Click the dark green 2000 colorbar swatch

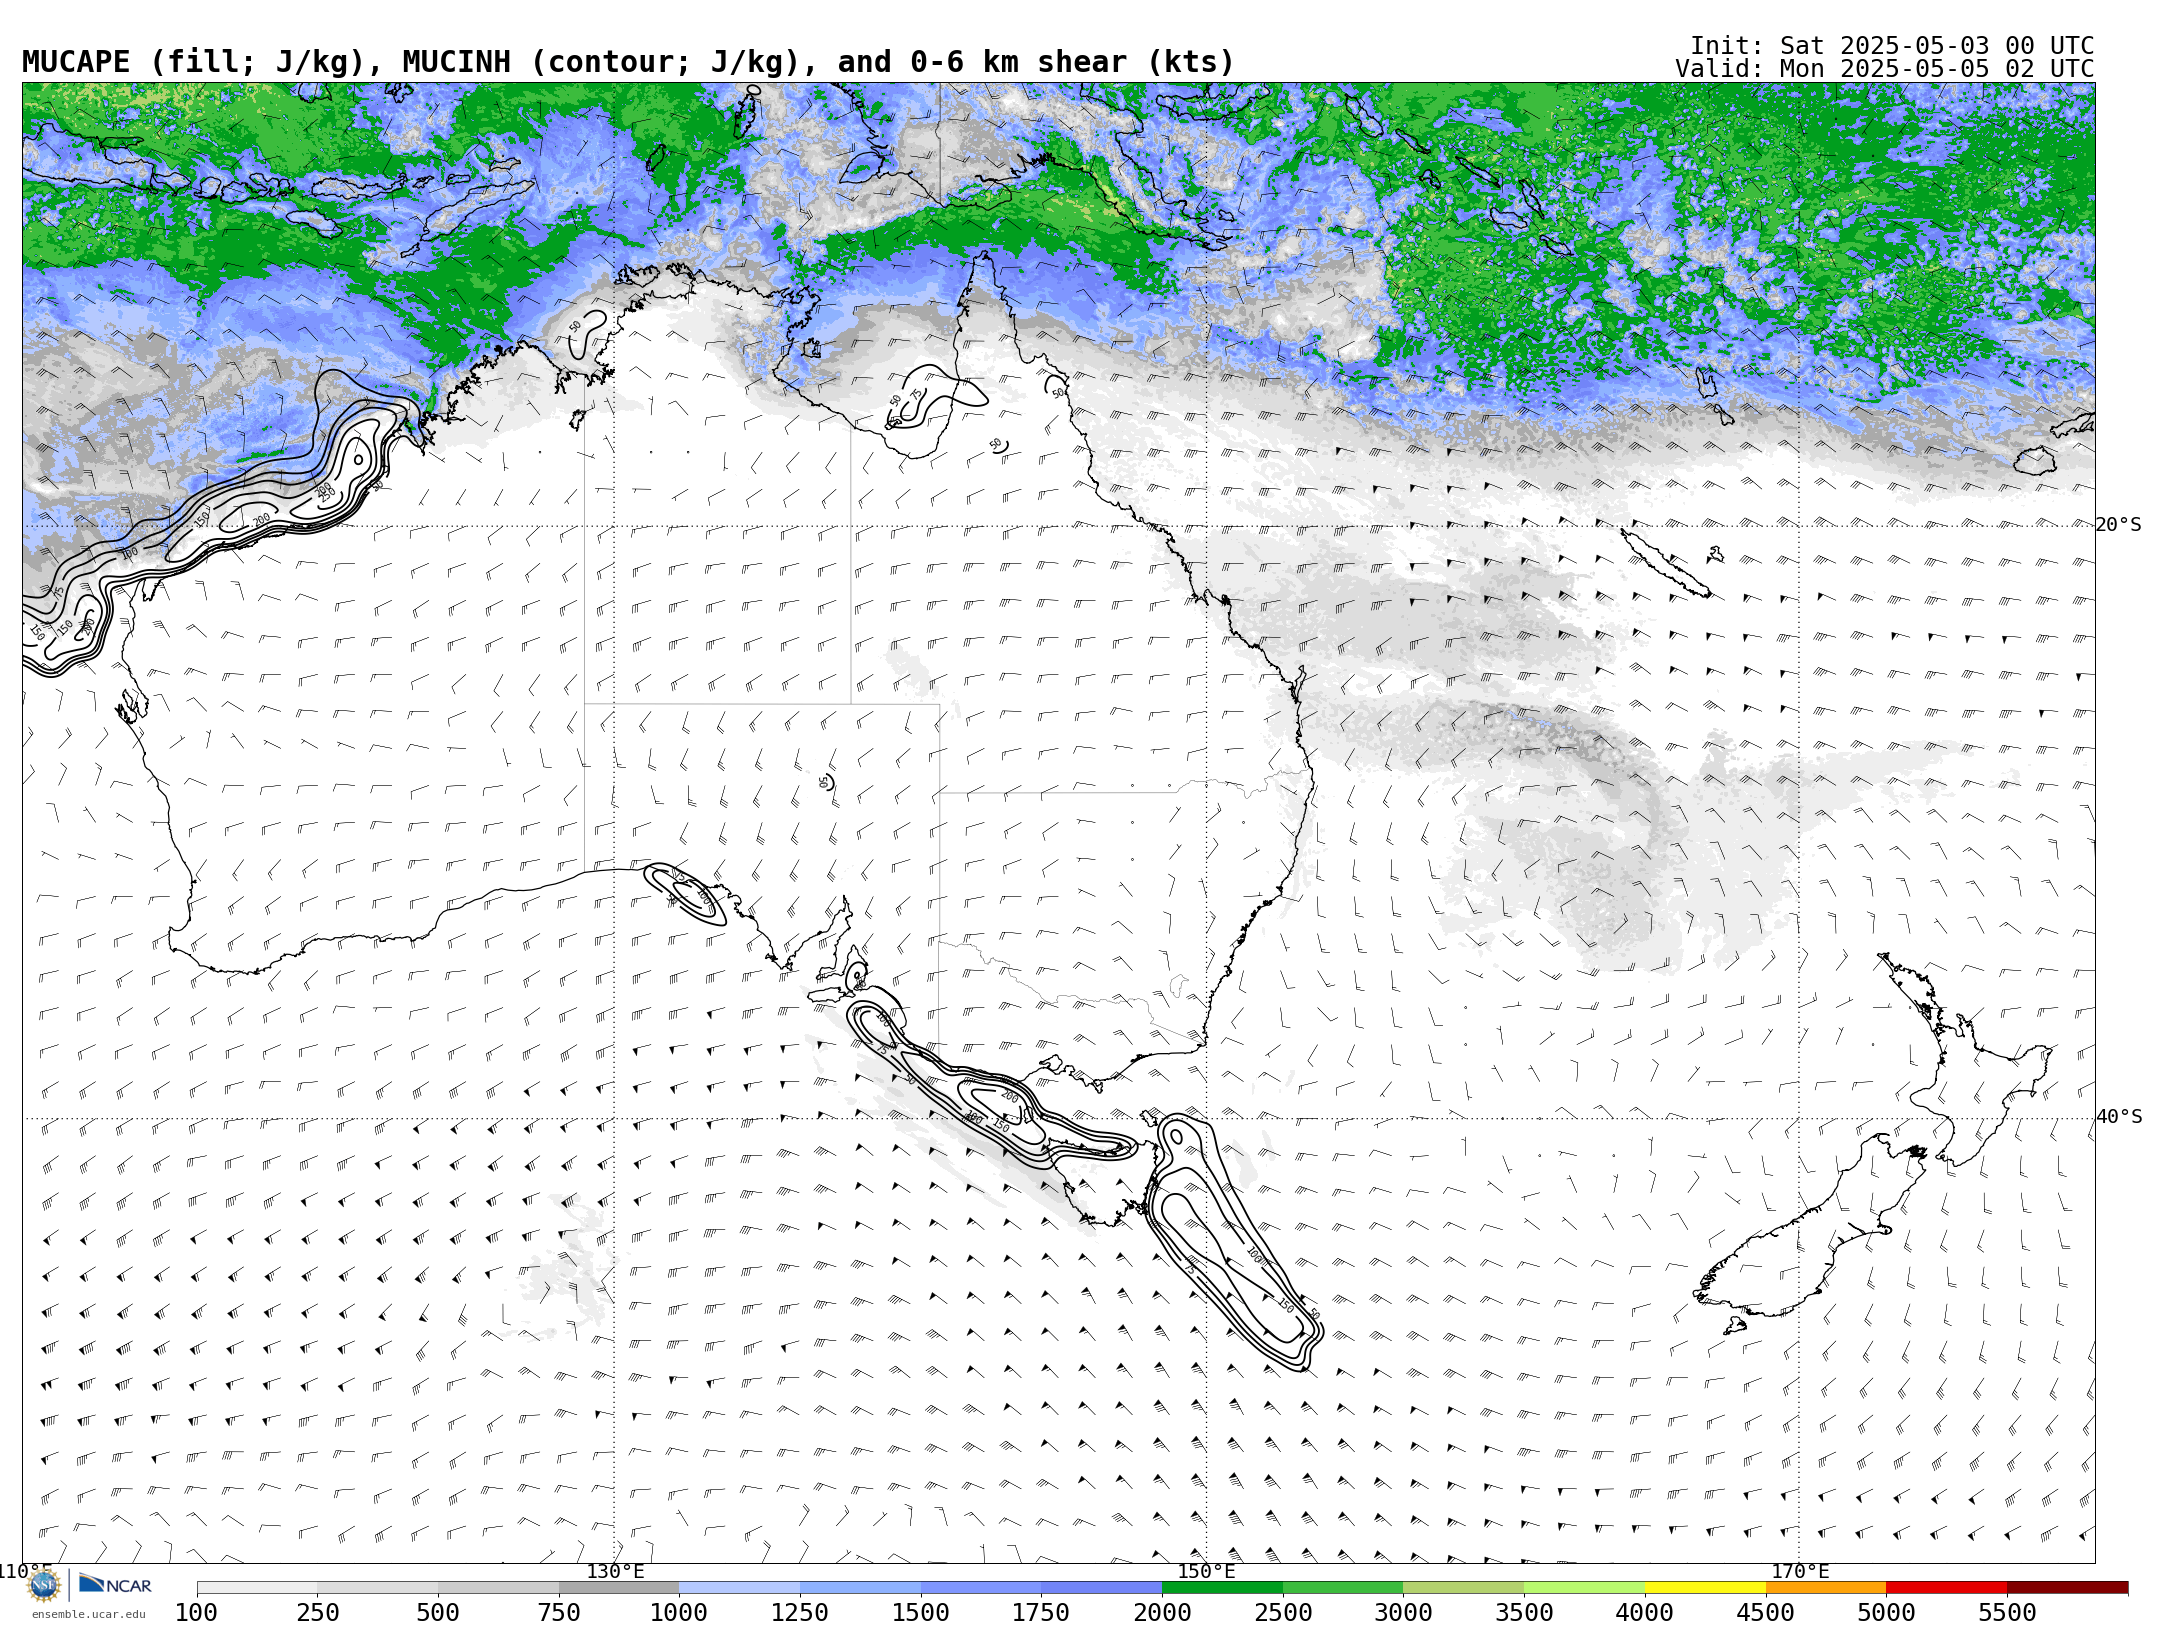tap(1222, 1588)
